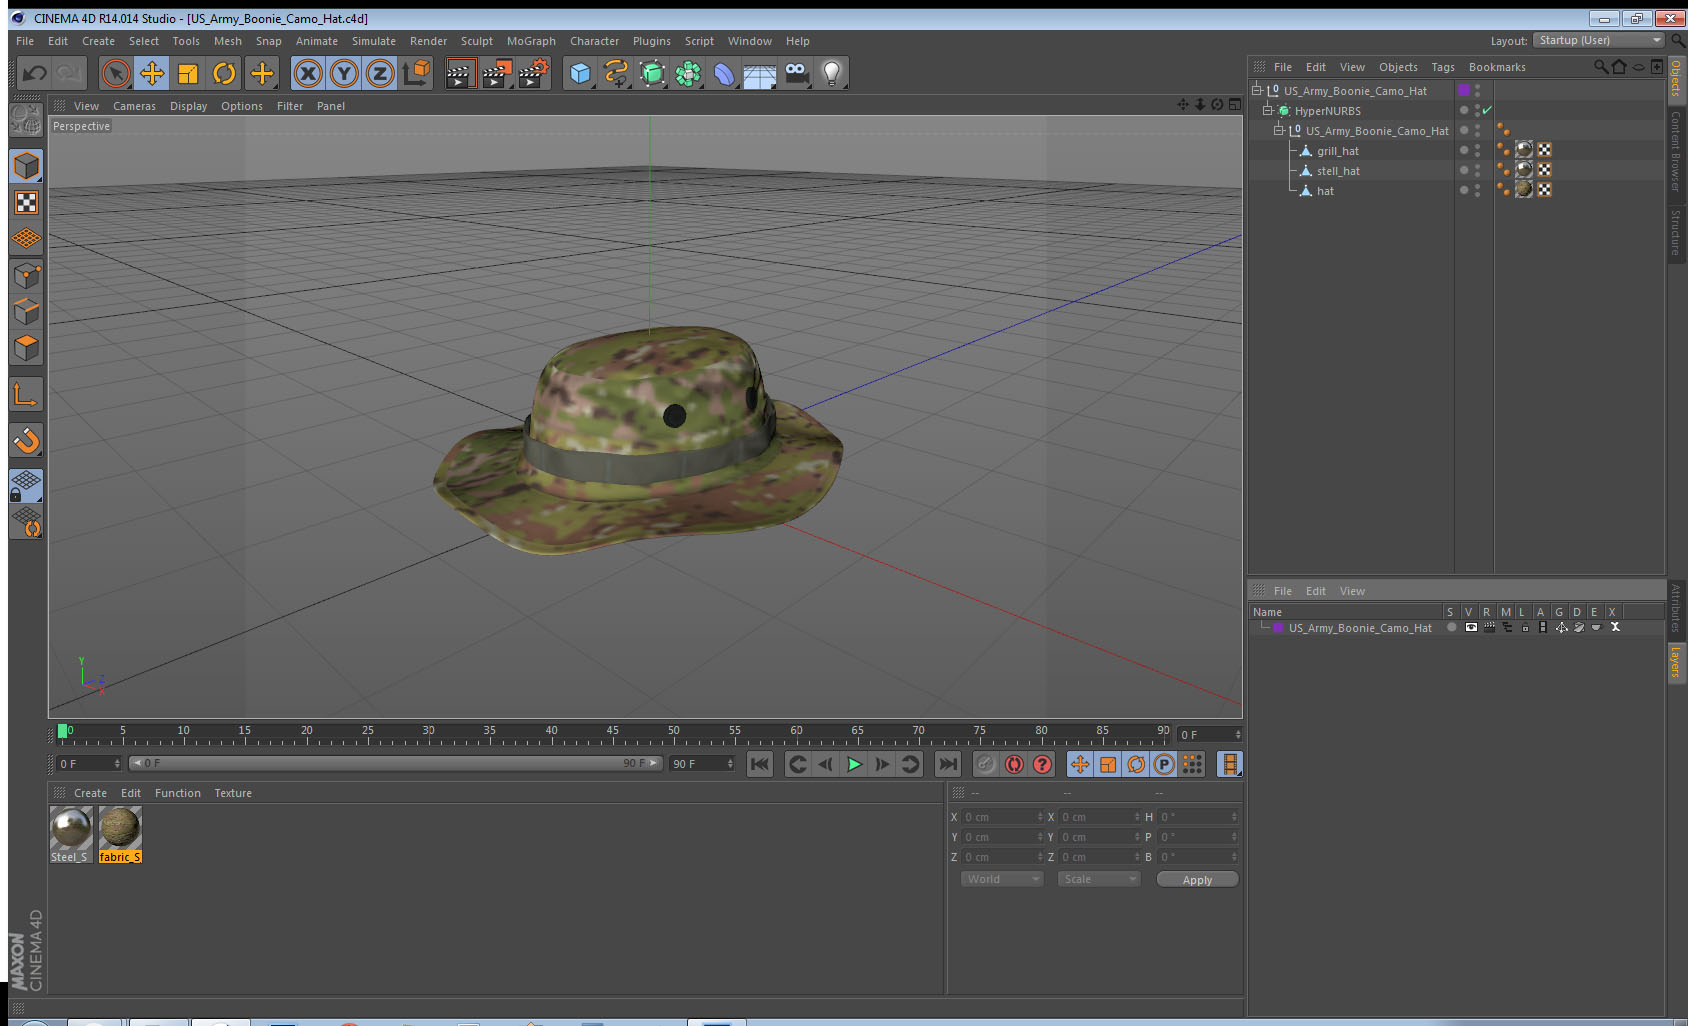Toggle autokeying button

click(1014, 764)
